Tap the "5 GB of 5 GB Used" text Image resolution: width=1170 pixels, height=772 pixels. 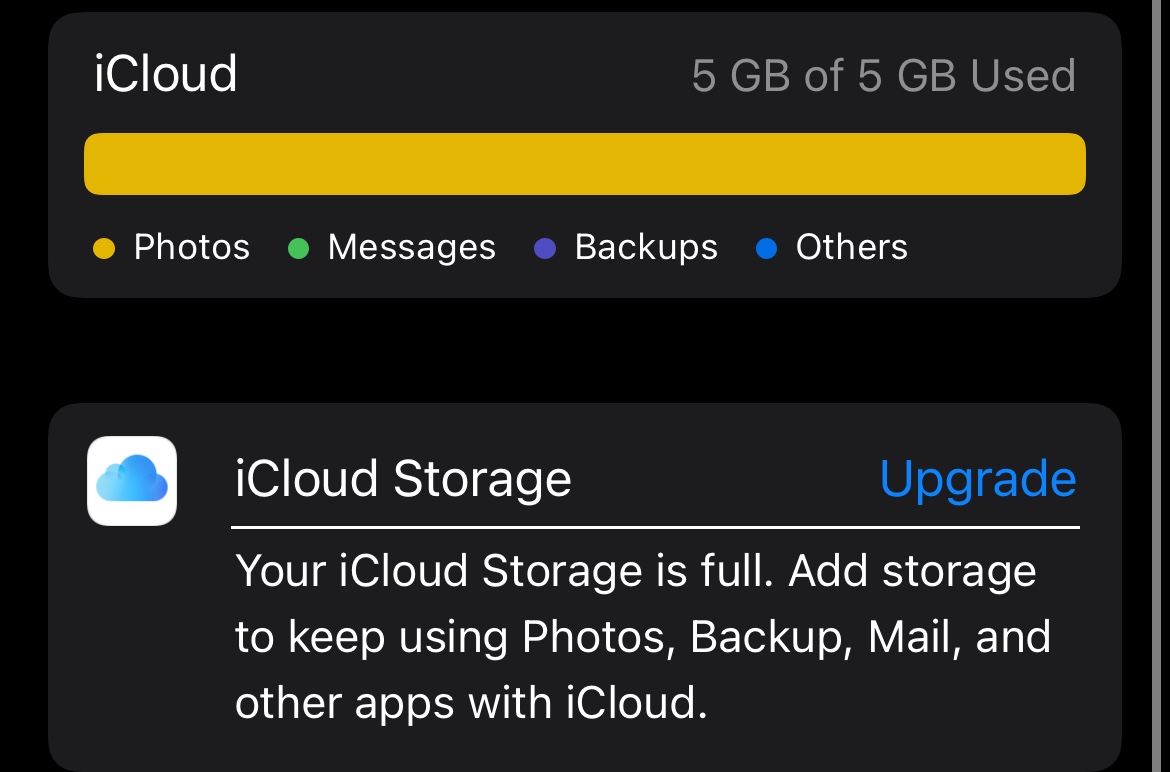click(883, 76)
